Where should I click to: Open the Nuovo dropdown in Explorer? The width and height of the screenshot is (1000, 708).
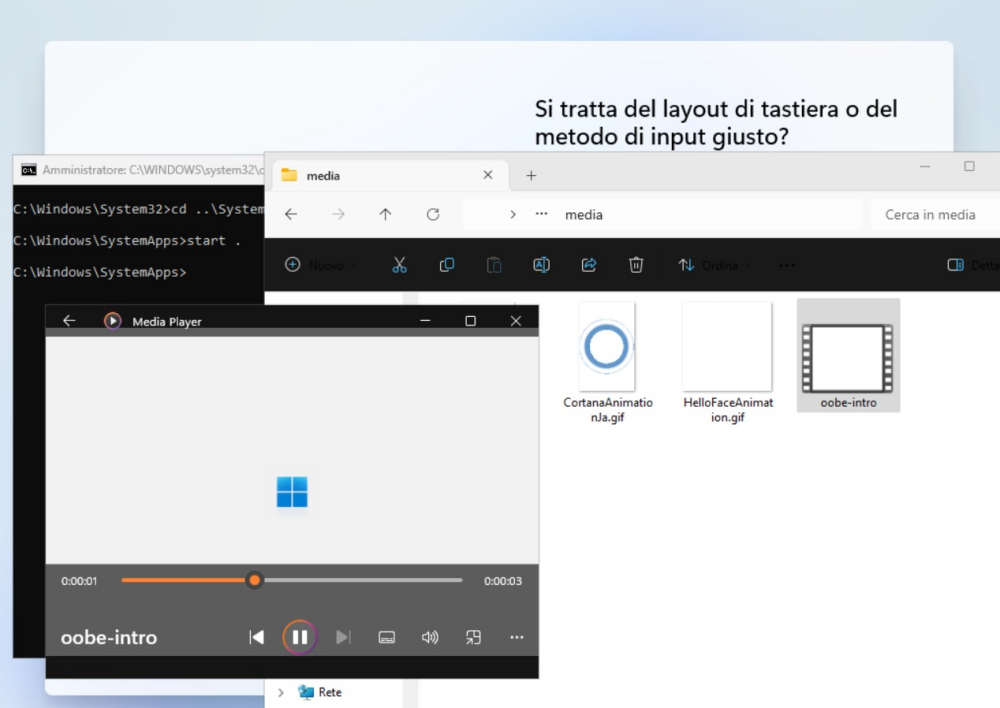point(321,265)
